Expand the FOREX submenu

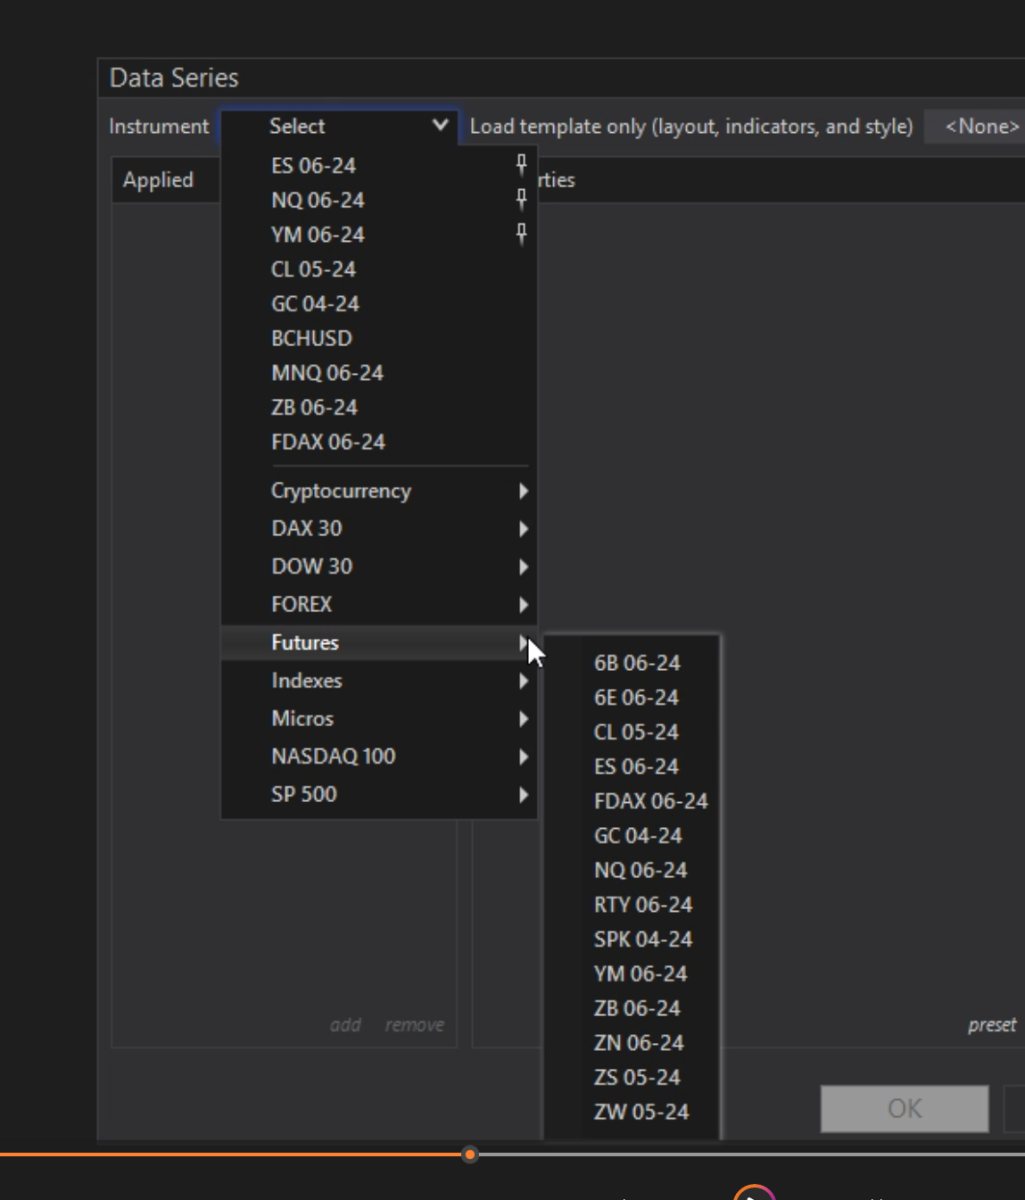click(x=379, y=605)
